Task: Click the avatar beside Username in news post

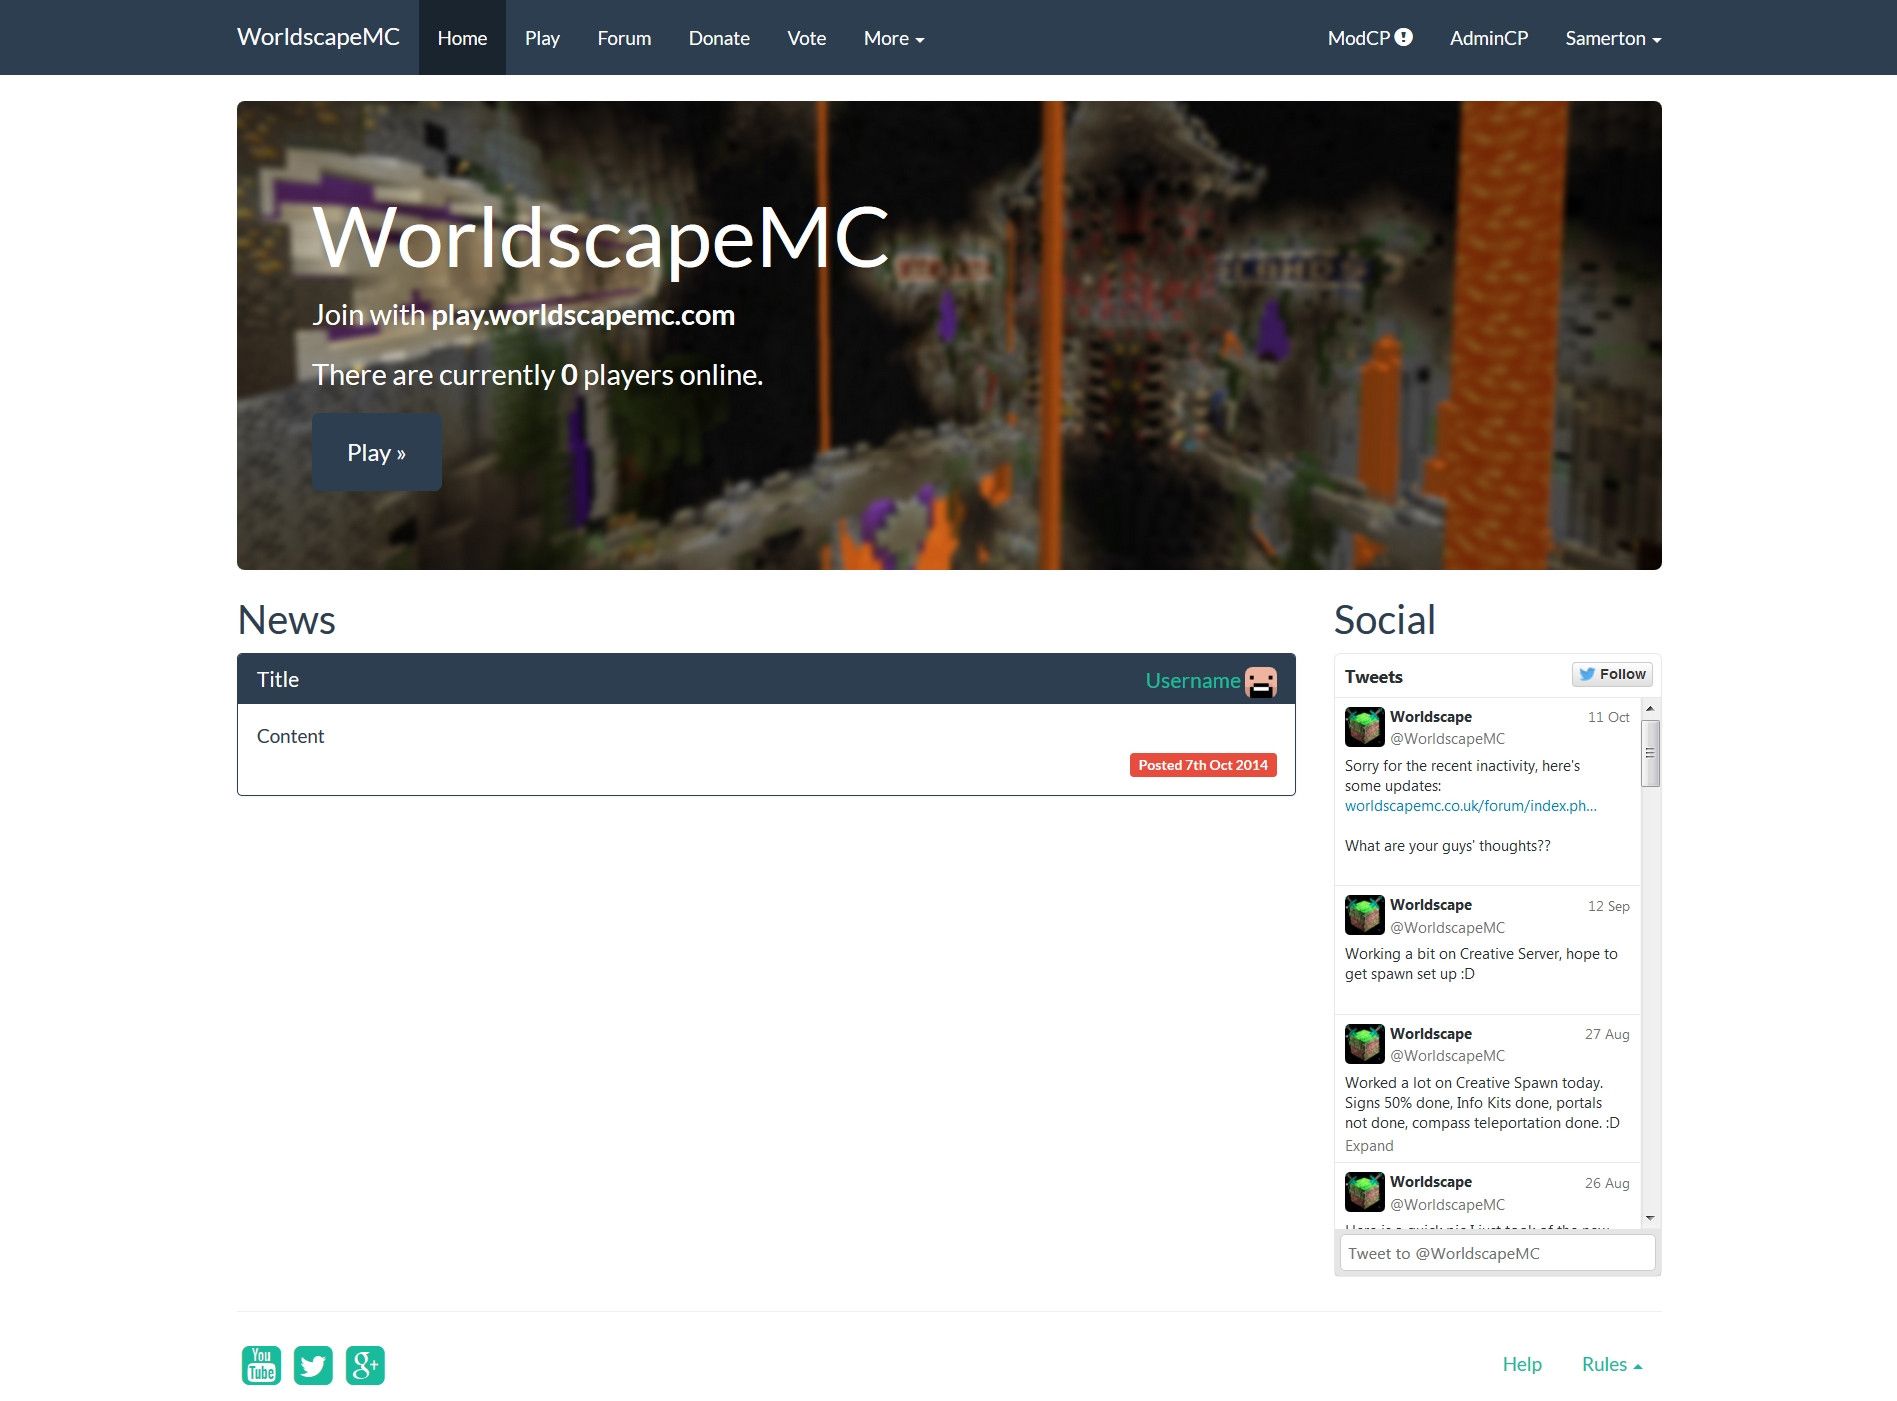Action: click(x=1260, y=680)
